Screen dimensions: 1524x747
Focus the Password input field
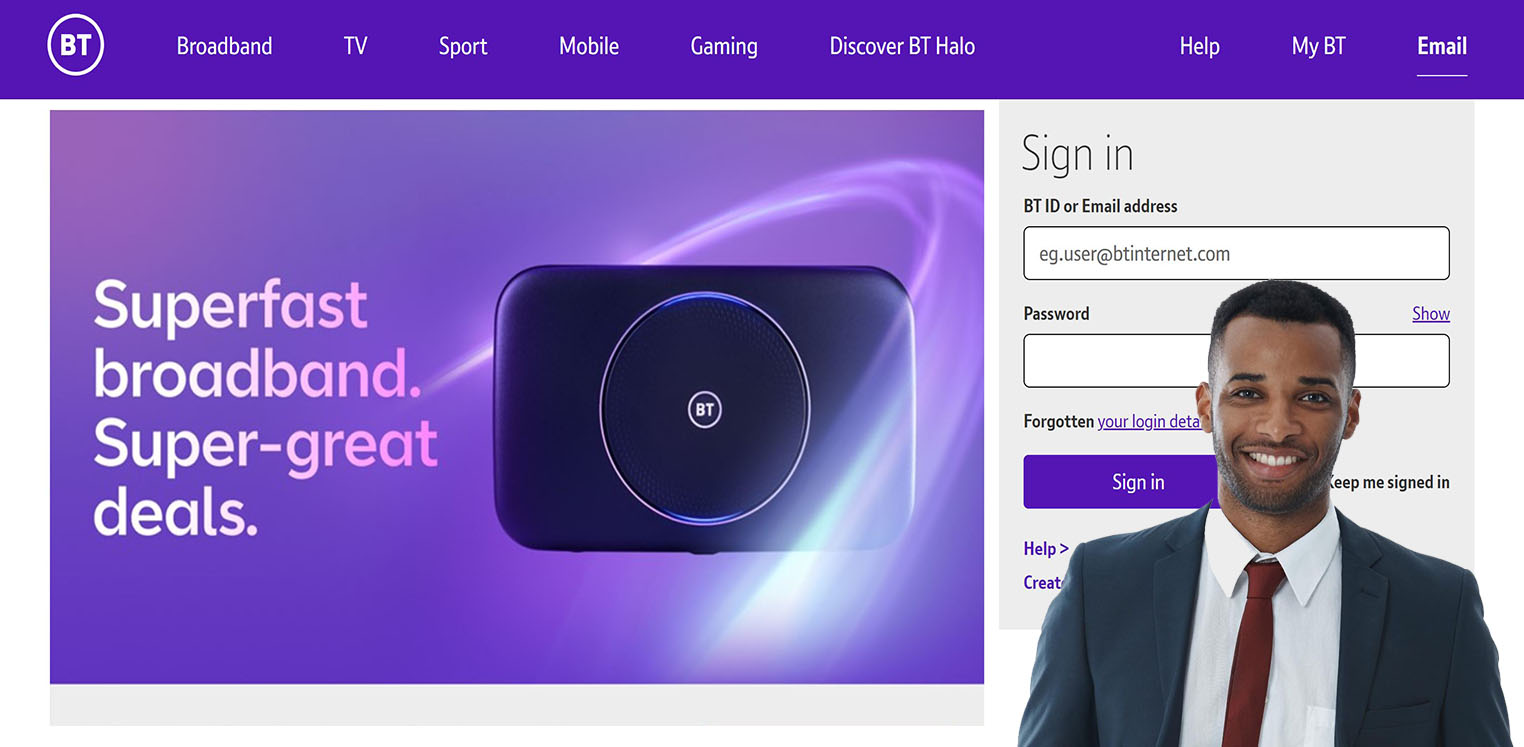click(1116, 361)
